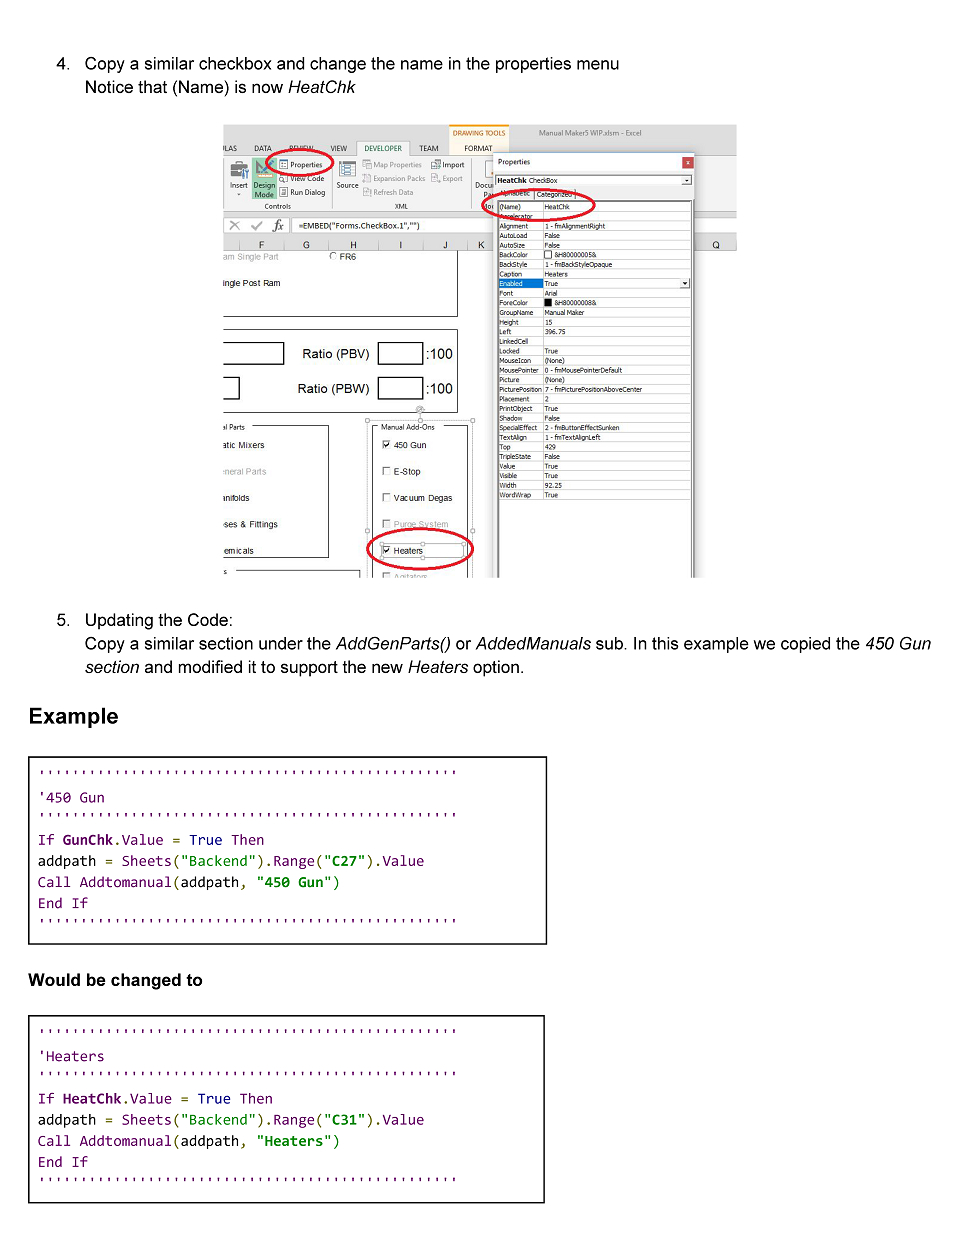Image resolution: width=960 pixels, height=1242 pixels.
Task: Click the BackColor swatch in Properties
Action: [x=548, y=255]
